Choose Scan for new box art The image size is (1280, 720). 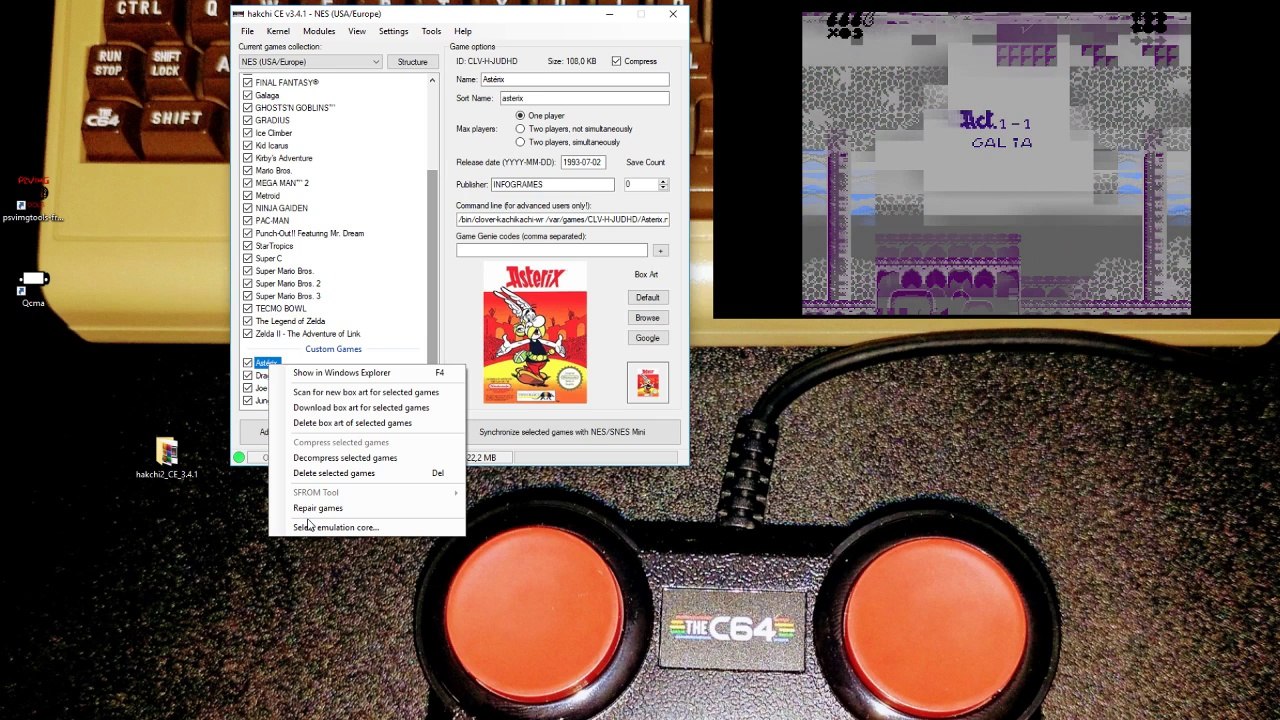(x=367, y=392)
